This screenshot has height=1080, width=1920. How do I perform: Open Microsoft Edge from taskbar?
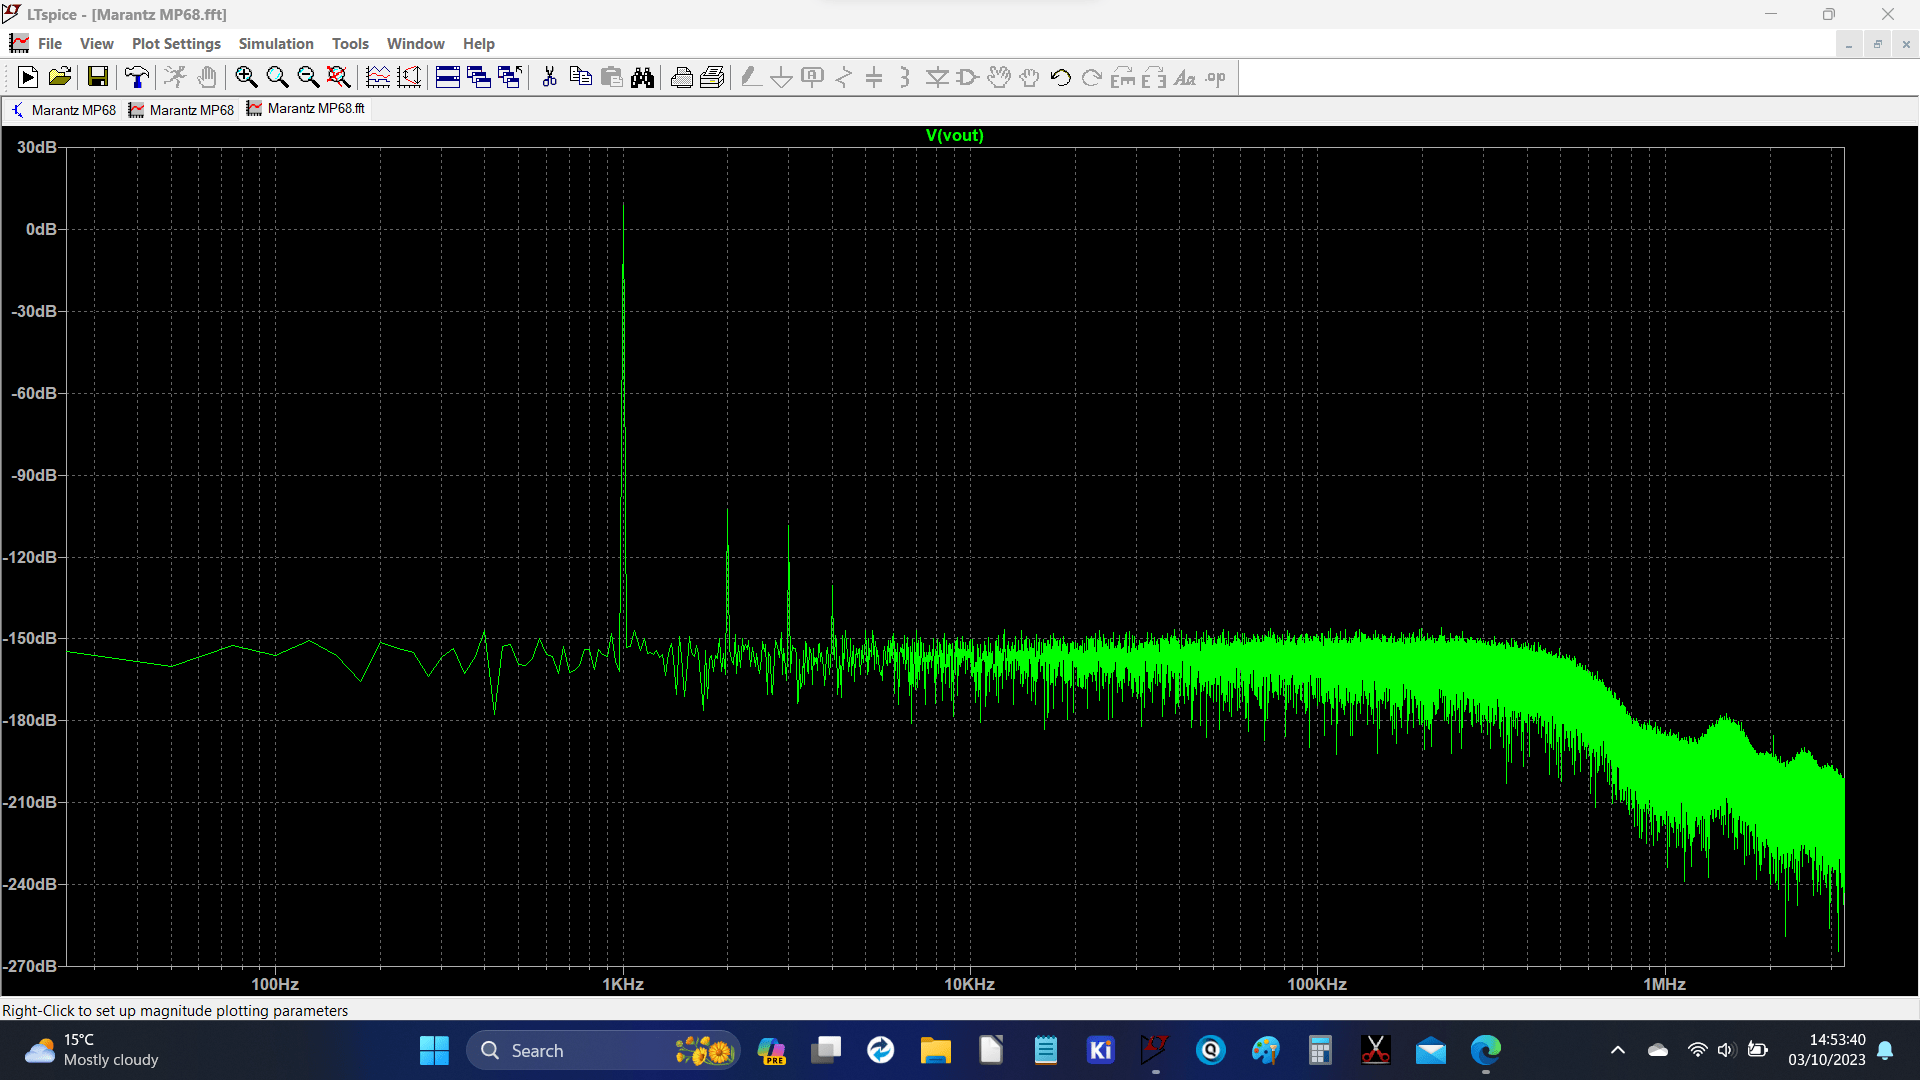[1486, 1050]
